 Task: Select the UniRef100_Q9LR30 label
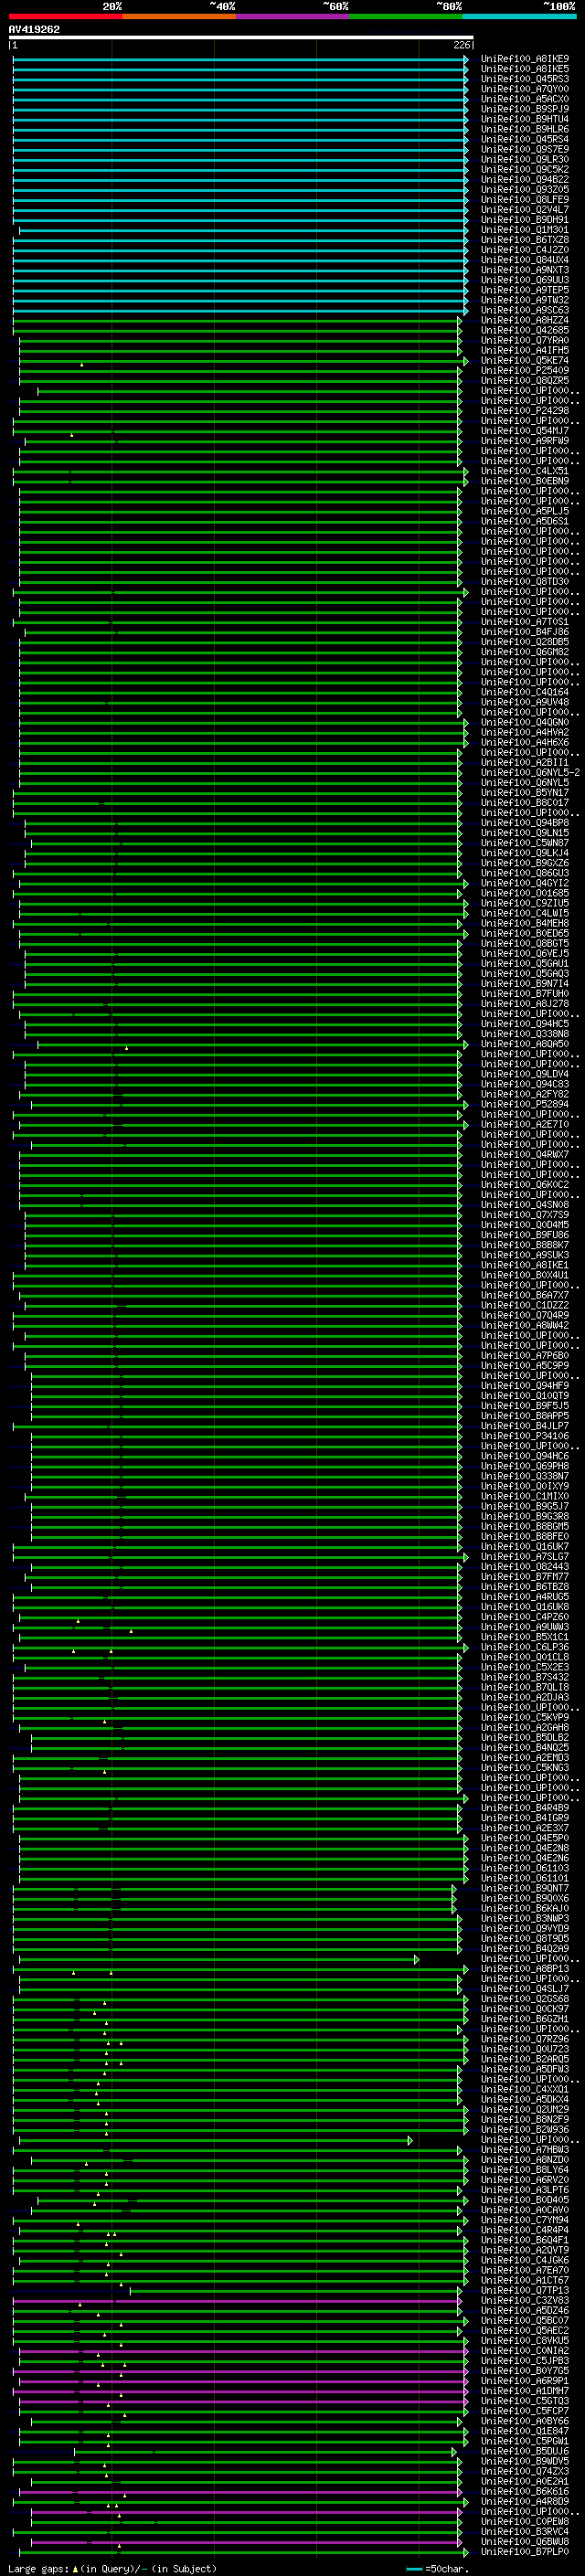525,159
